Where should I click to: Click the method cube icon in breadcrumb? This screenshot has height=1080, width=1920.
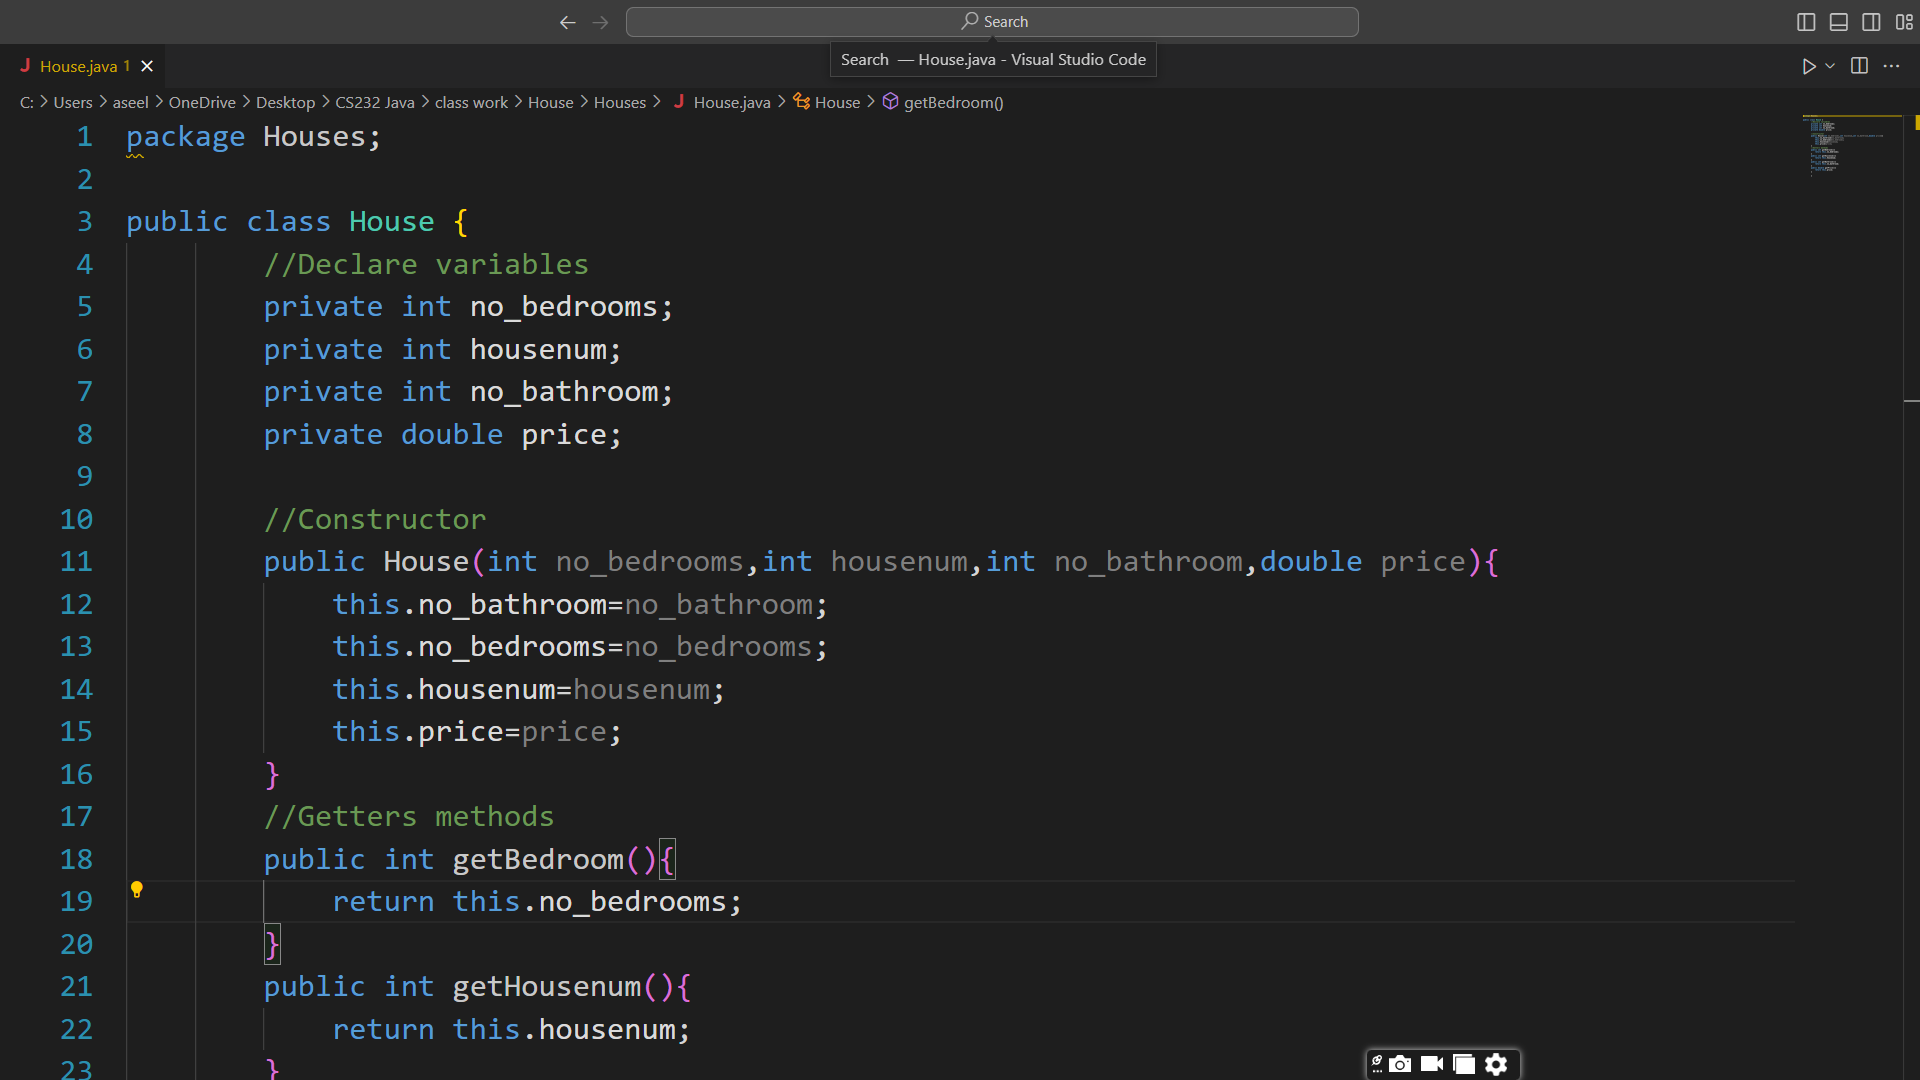tap(890, 101)
